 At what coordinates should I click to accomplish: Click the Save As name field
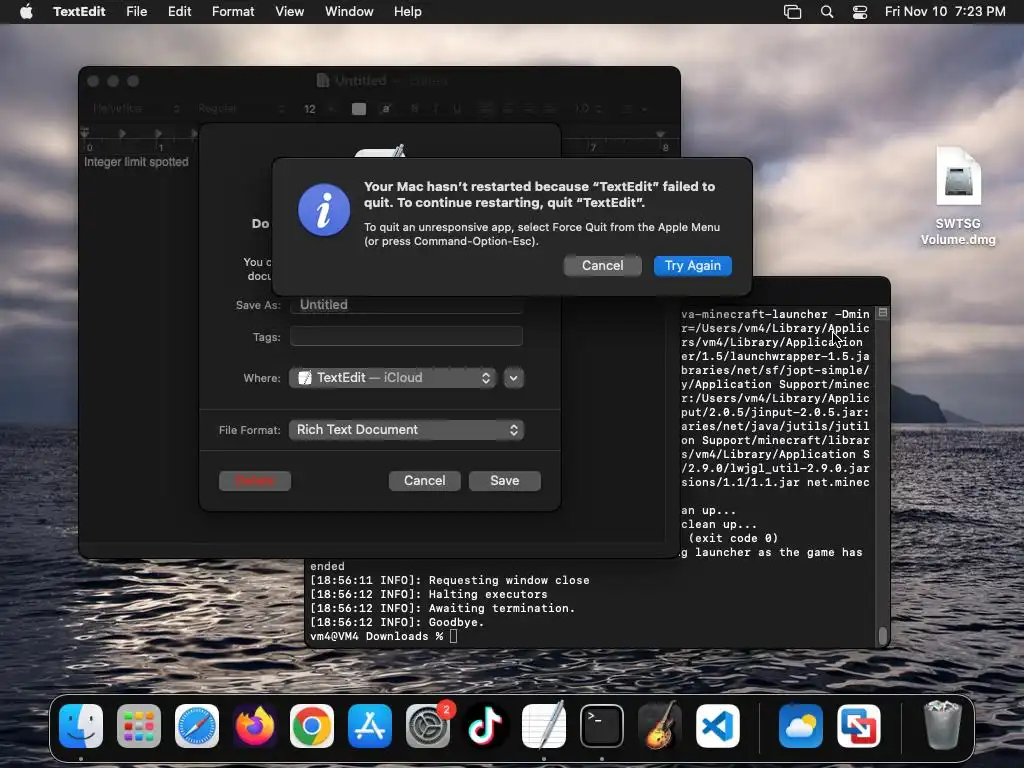pos(406,304)
